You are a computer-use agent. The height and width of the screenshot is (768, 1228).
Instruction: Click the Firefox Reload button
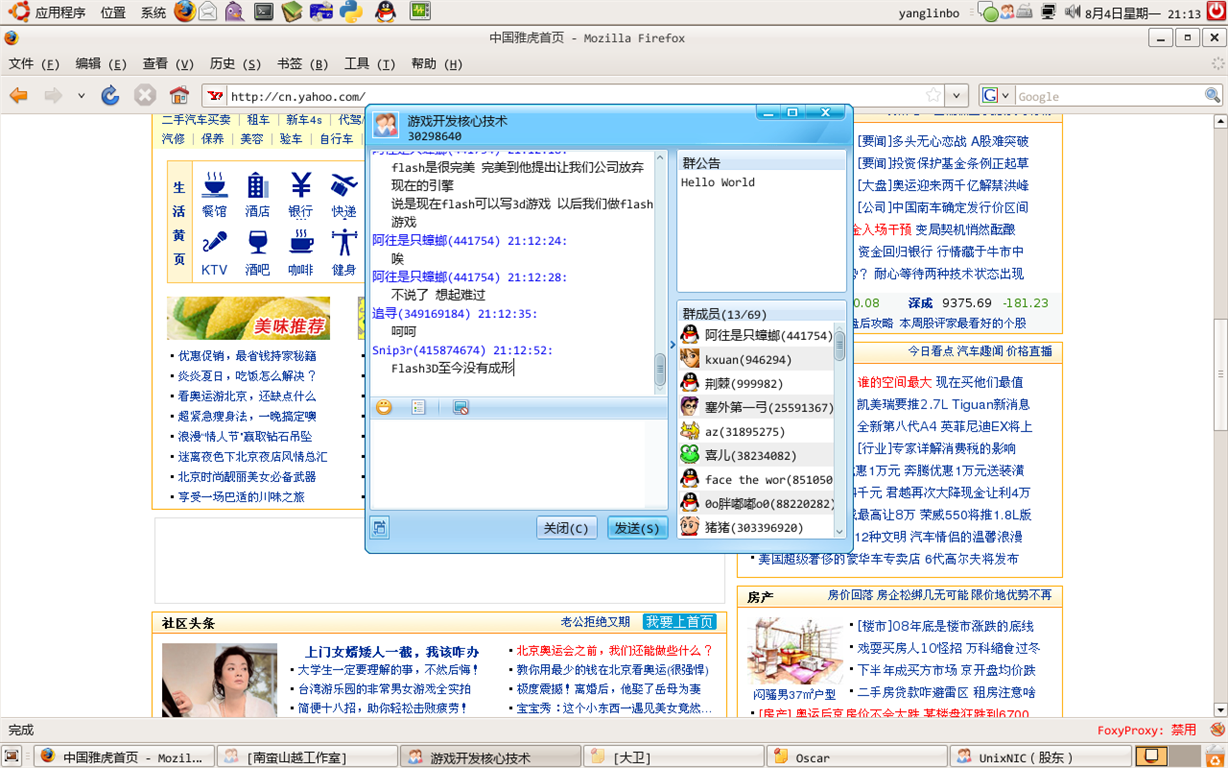click(110, 96)
